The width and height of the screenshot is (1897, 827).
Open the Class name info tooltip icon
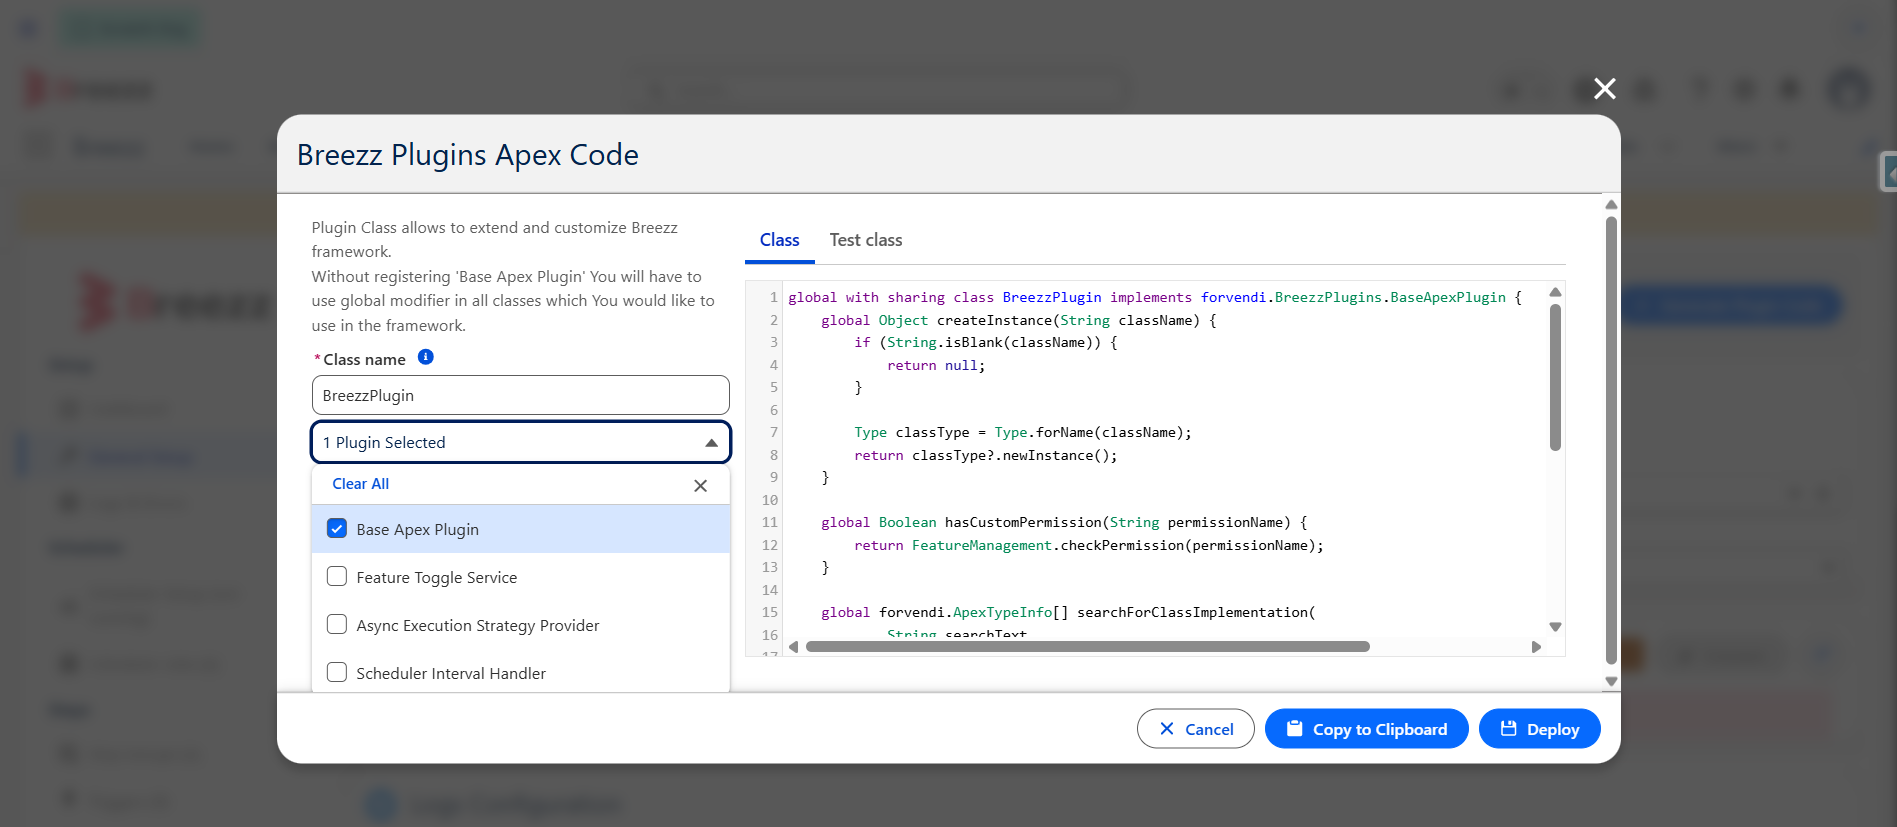tap(425, 357)
